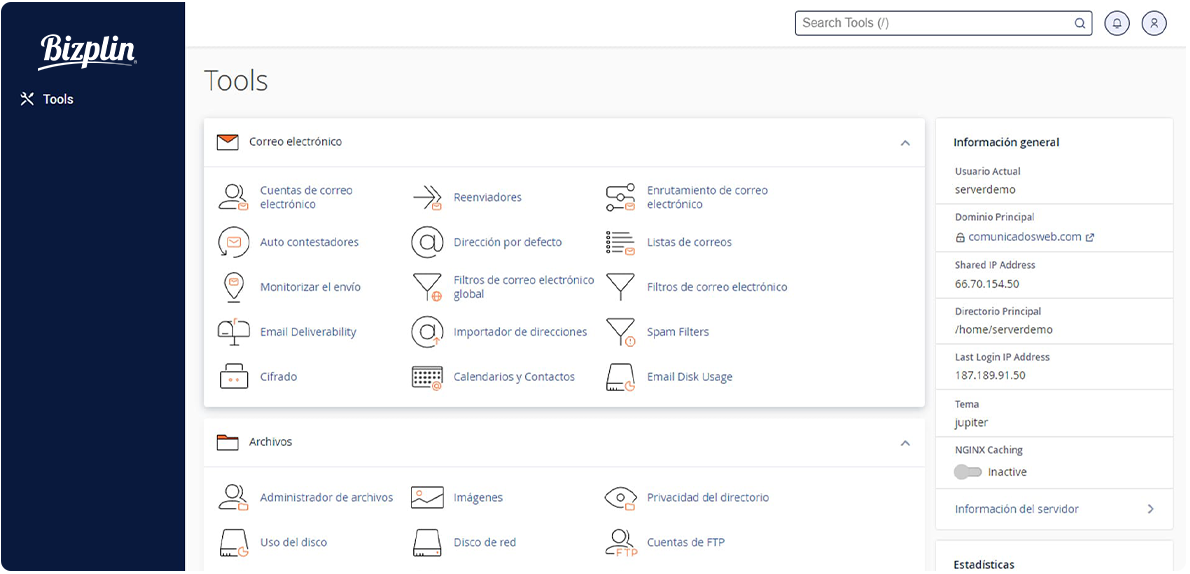
Task: Open the Filtros de correo electrónico link
Action: point(717,287)
